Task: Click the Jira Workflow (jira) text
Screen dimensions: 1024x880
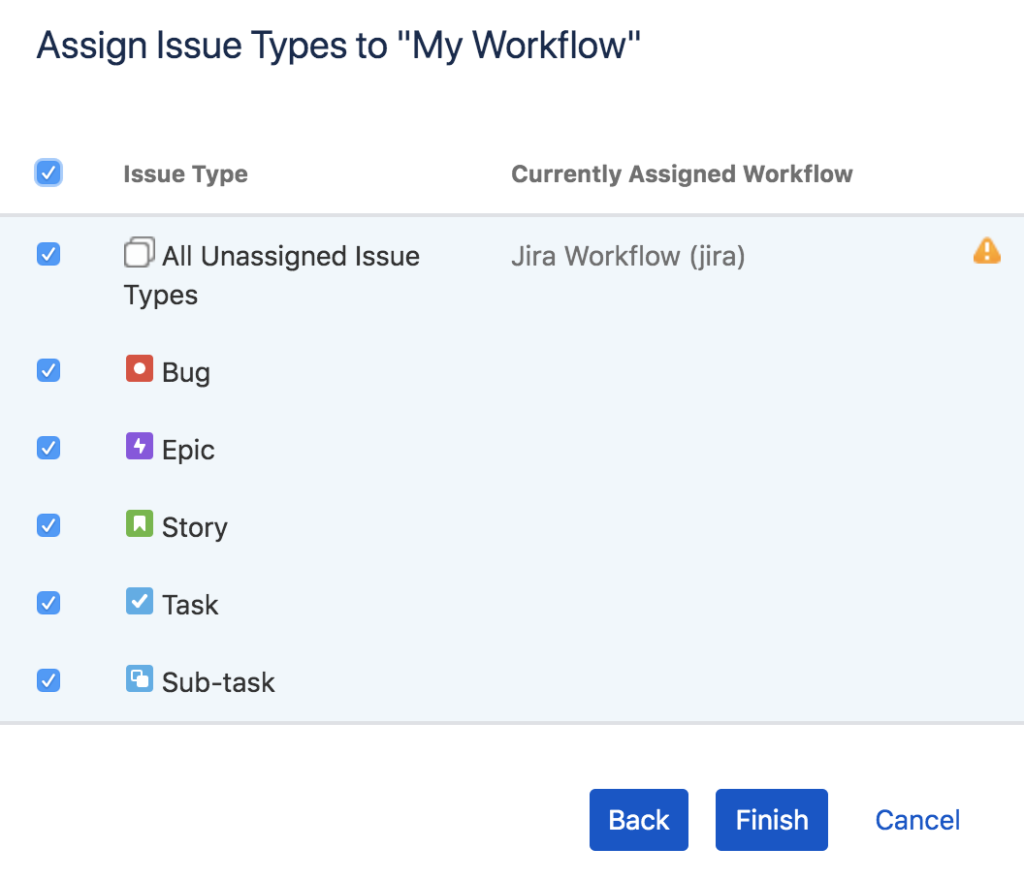Action: tap(628, 256)
